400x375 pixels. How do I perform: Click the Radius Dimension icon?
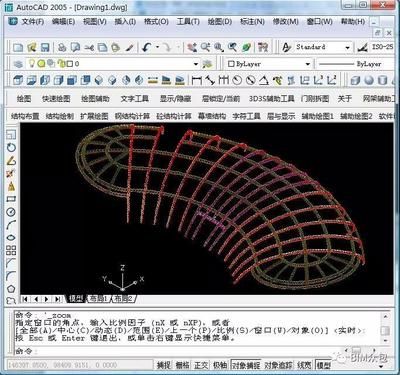(237, 80)
